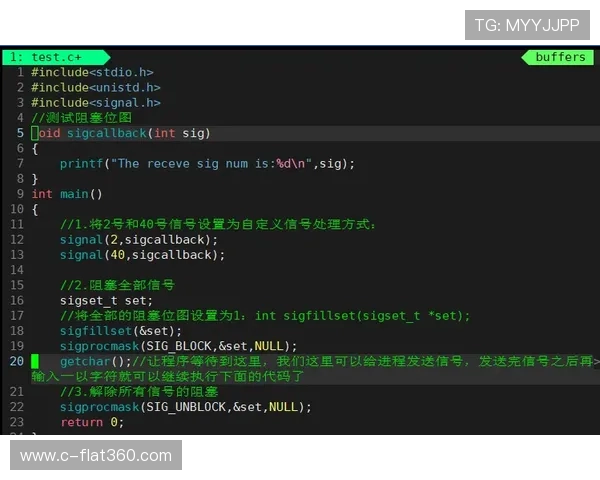Image resolution: width=600 pixels, height=480 pixels.
Task: Click return 0; on line 23
Action: click(x=92, y=423)
